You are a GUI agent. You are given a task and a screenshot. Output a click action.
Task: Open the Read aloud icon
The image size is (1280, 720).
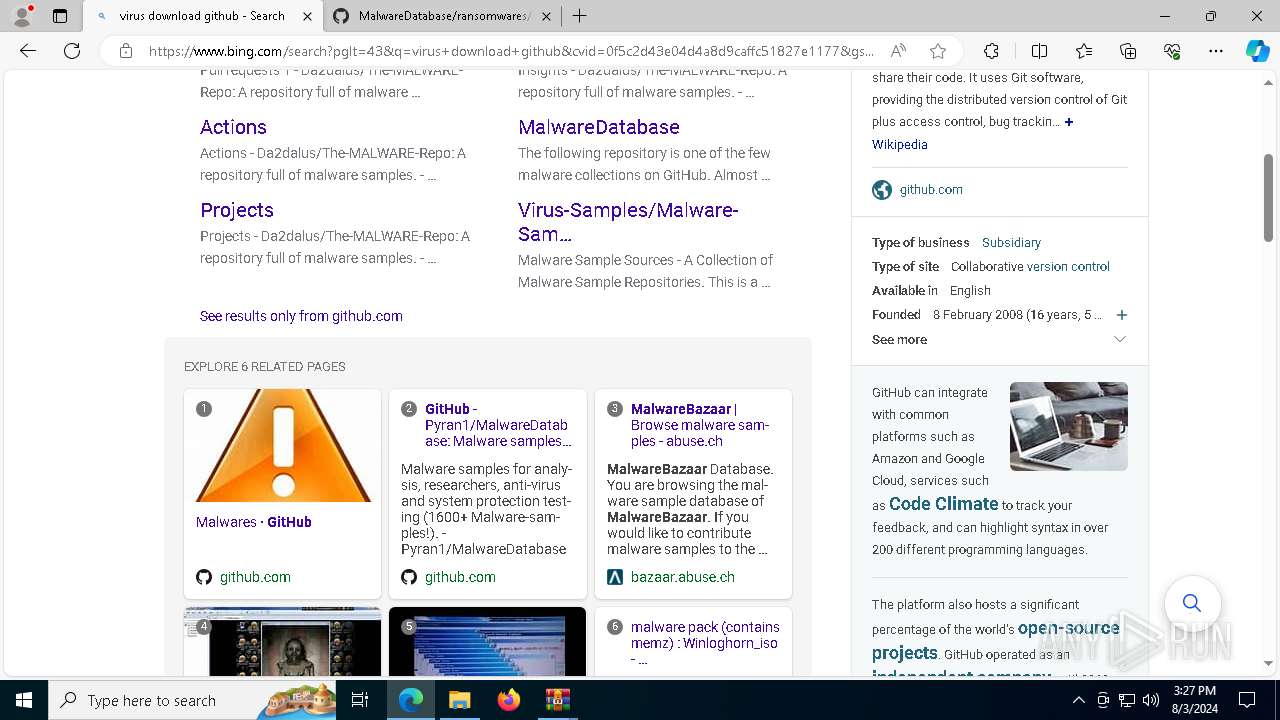pyautogui.click(x=898, y=51)
